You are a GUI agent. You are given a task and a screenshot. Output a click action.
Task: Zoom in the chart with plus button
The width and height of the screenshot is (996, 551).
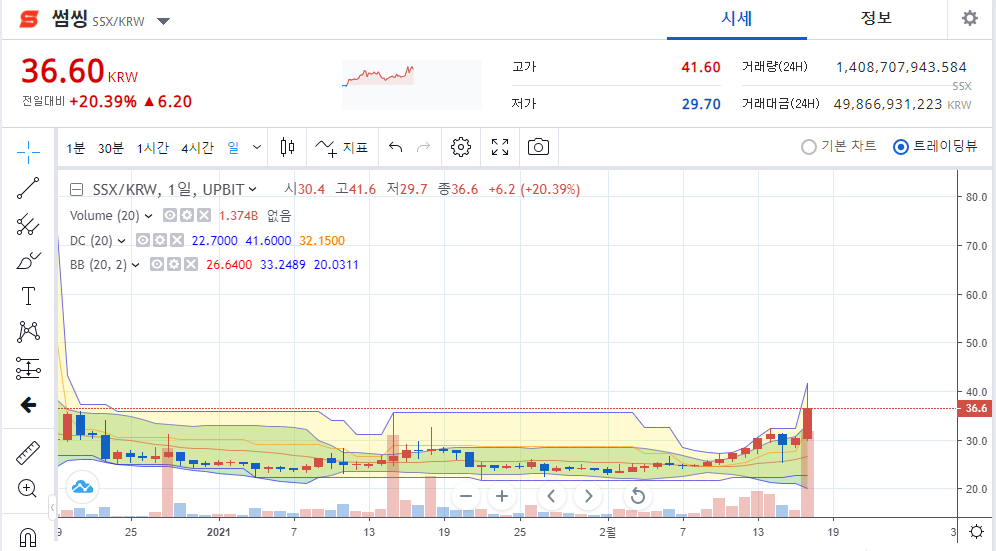502,496
